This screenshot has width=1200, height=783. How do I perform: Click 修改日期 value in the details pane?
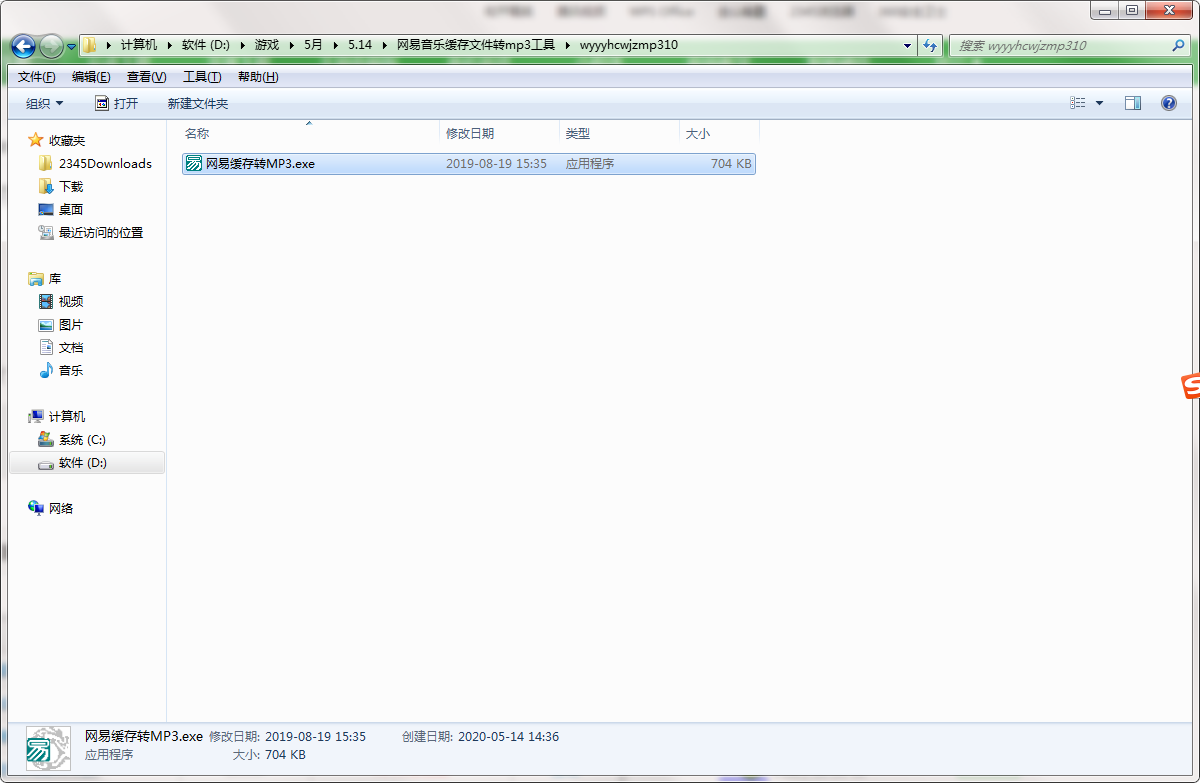315,737
